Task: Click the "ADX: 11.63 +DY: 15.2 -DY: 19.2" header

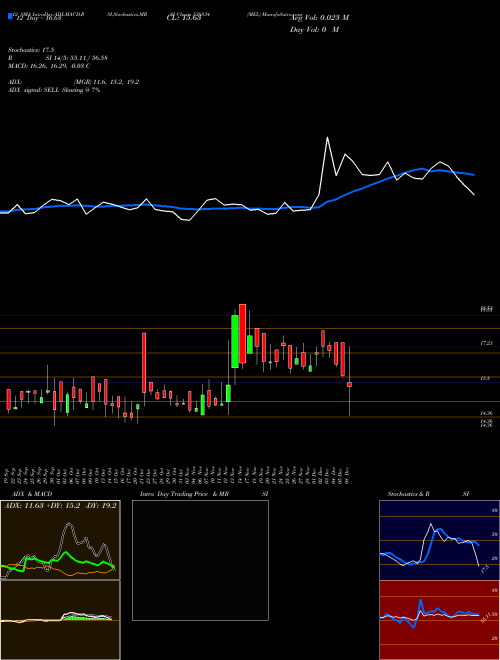Action: coord(60,506)
